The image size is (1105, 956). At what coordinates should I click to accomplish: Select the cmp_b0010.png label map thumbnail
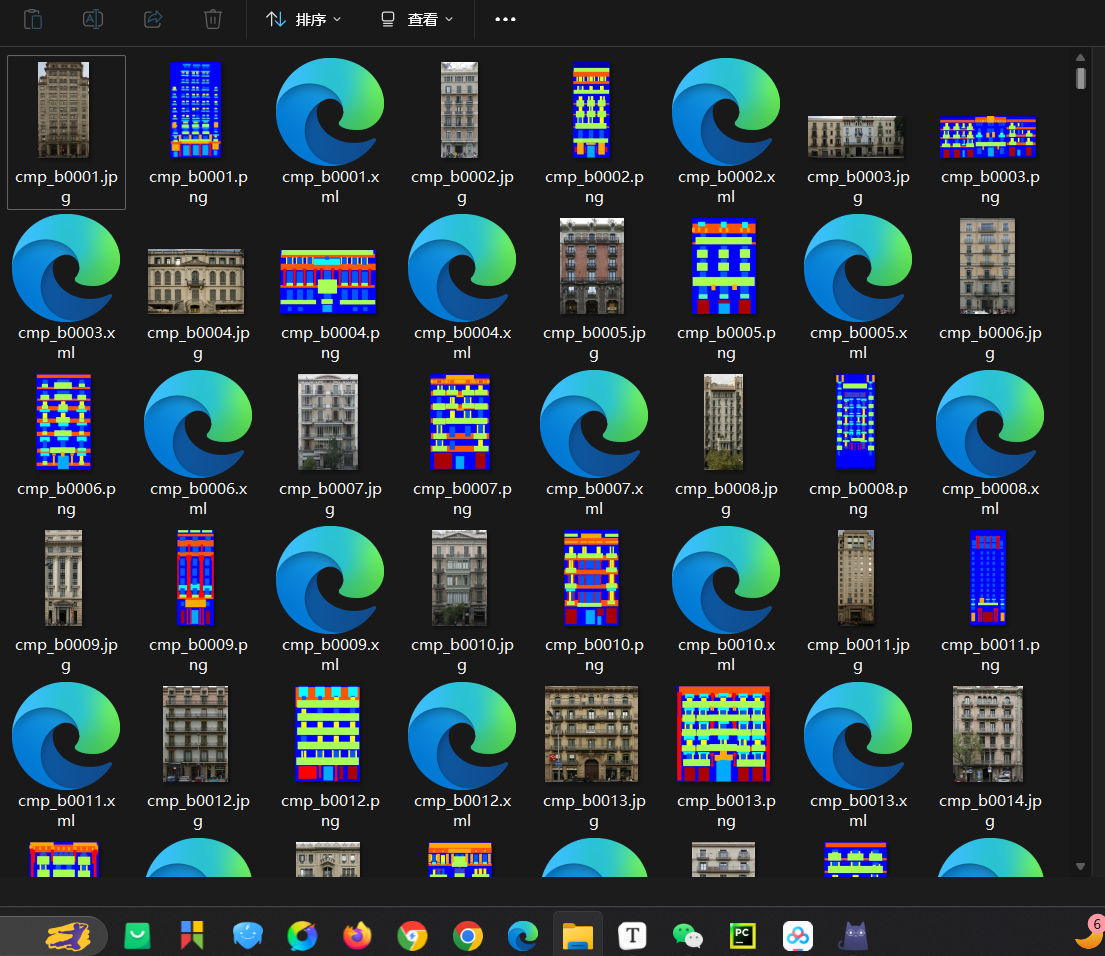click(x=591, y=578)
